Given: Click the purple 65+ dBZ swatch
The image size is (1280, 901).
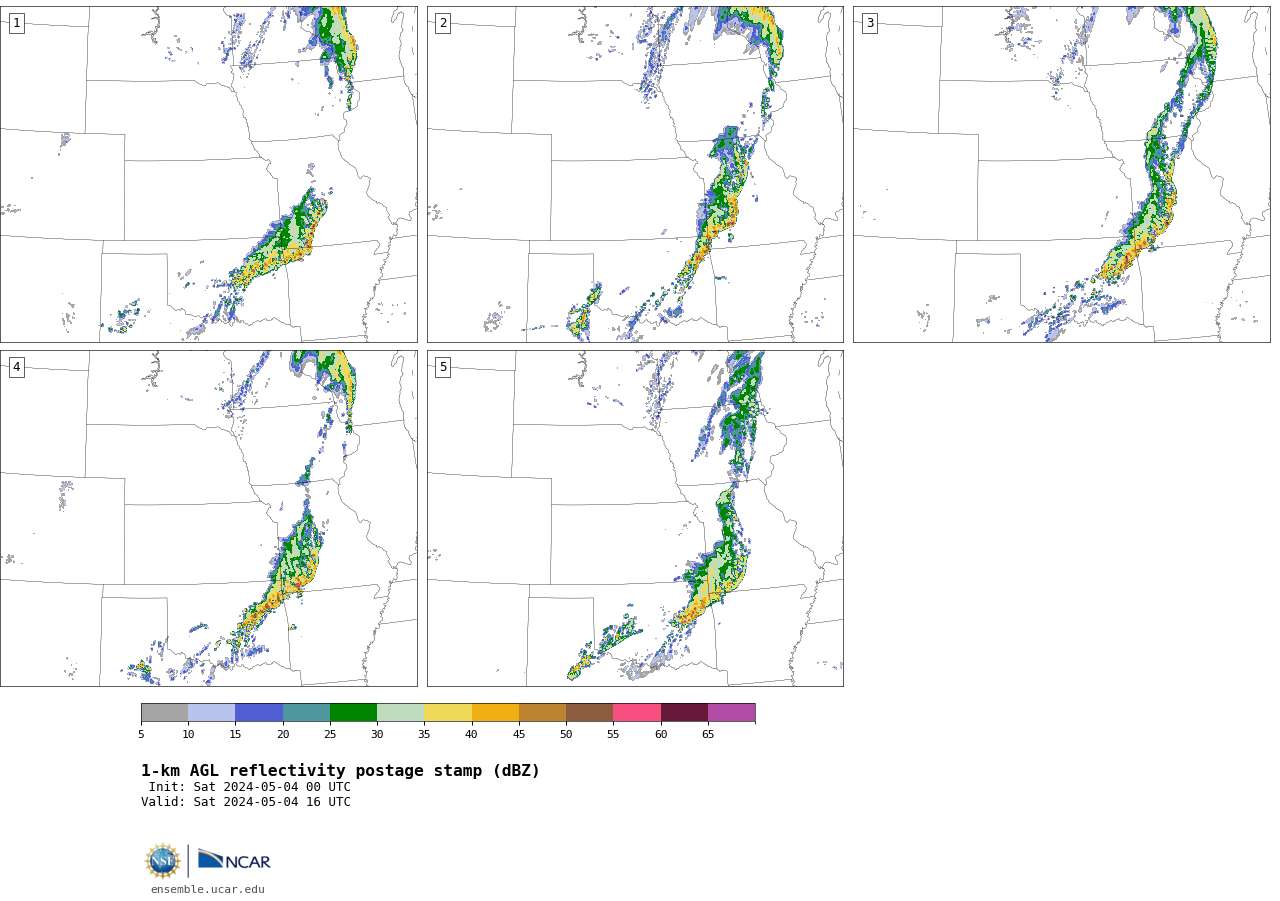Looking at the screenshot, I should point(731,712).
